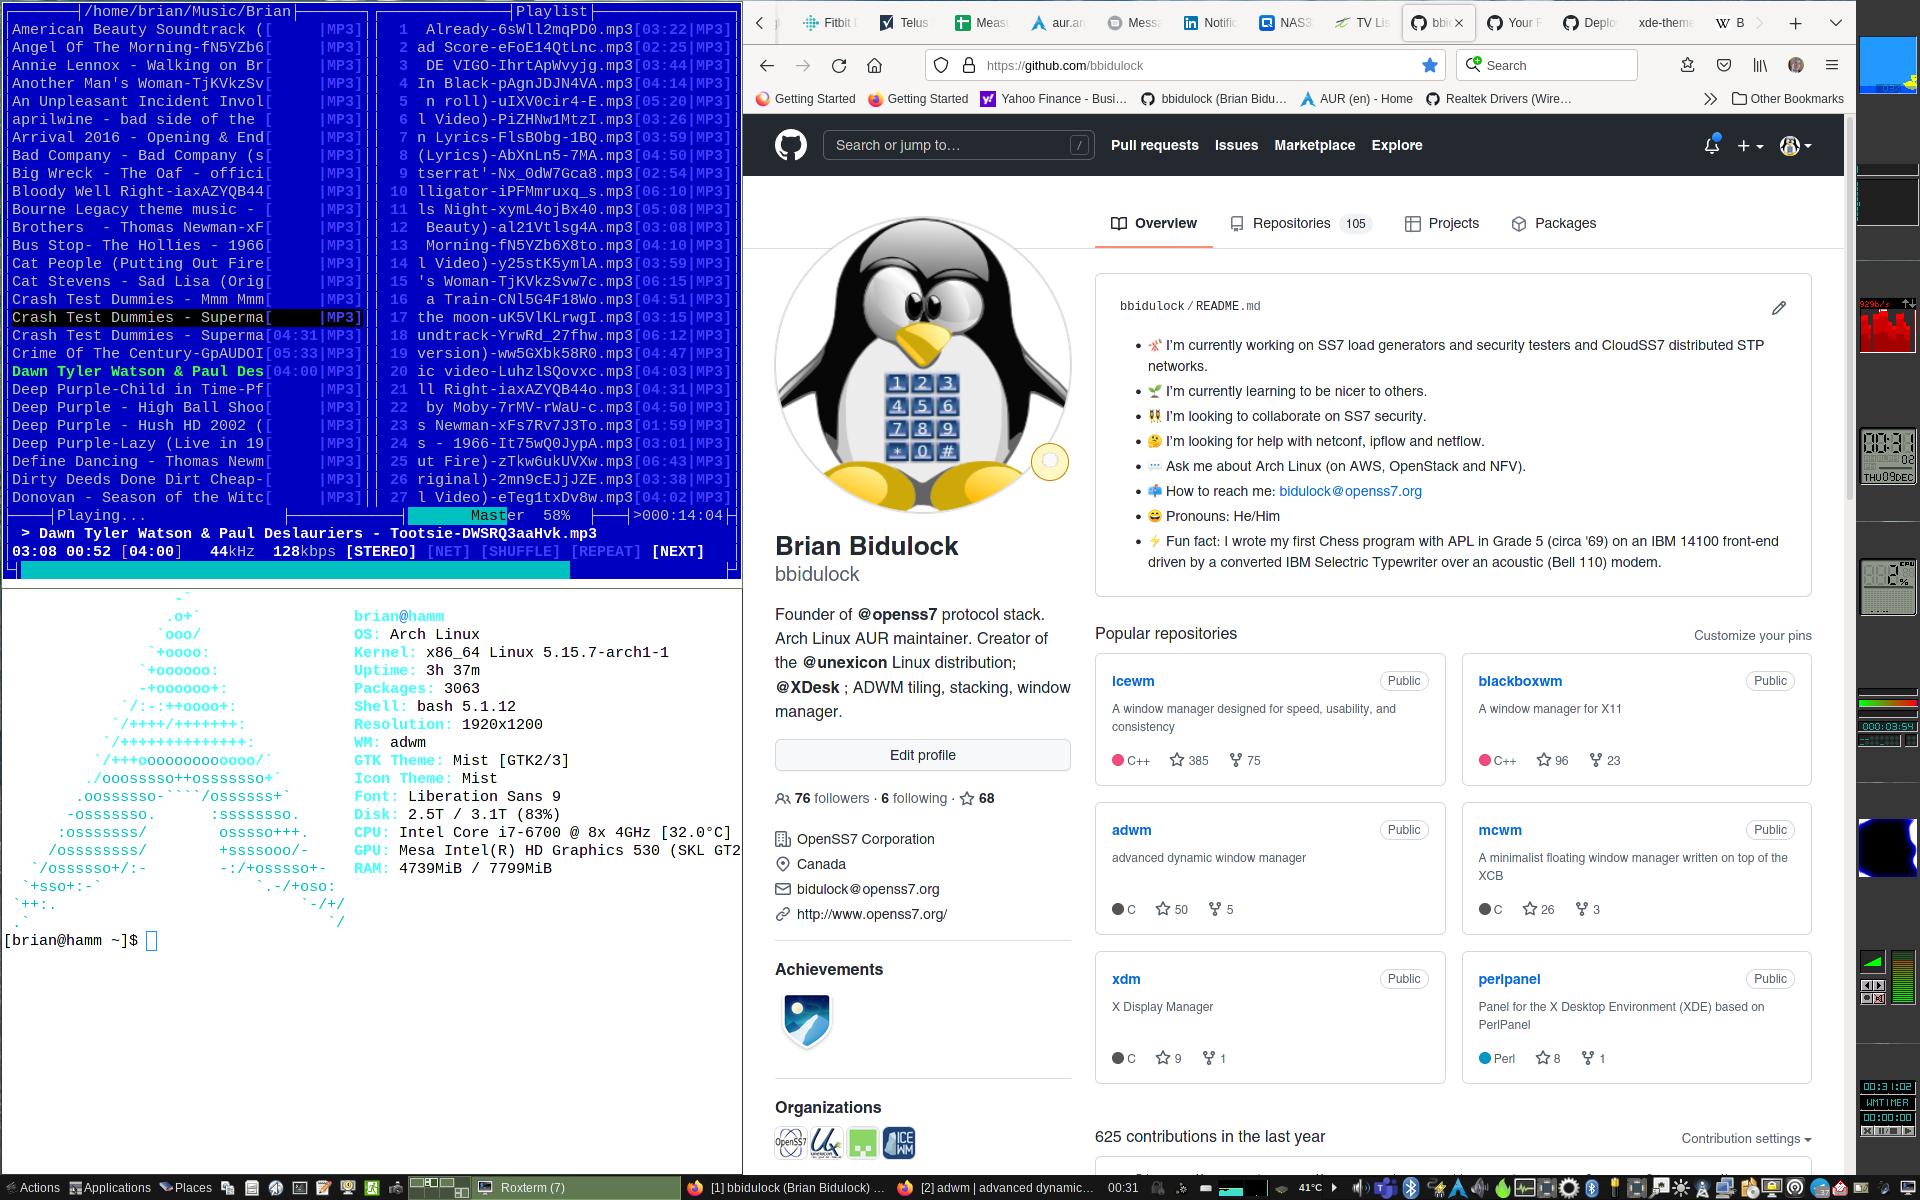Expand the plus create-new dropdown
This screenshot has width=1920, height=1200.
click(1749, 145)
